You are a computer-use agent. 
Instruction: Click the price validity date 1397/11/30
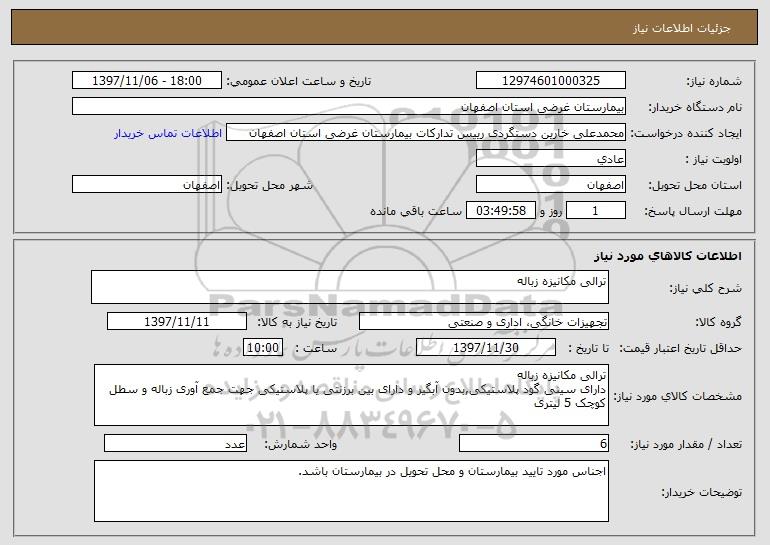(x=486, y=348)
